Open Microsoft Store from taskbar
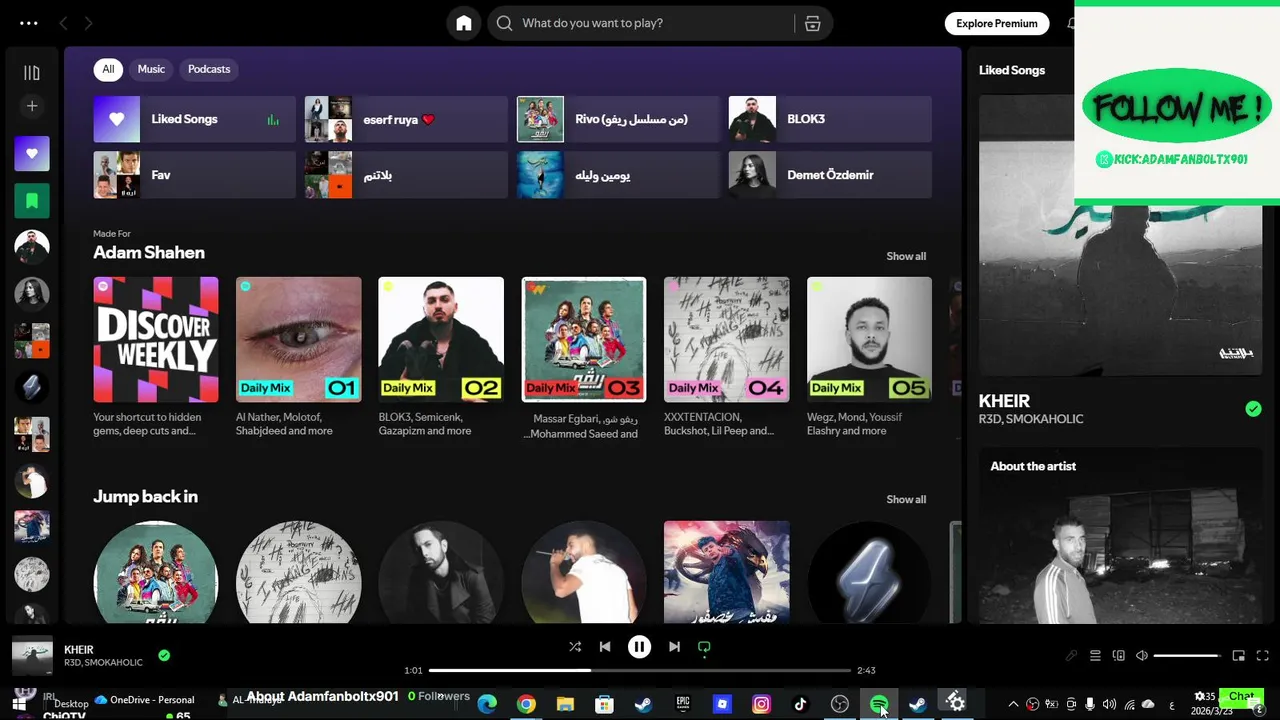This screenshot has height=720, width=1280. pyautogui.click(x=604, y=704)
